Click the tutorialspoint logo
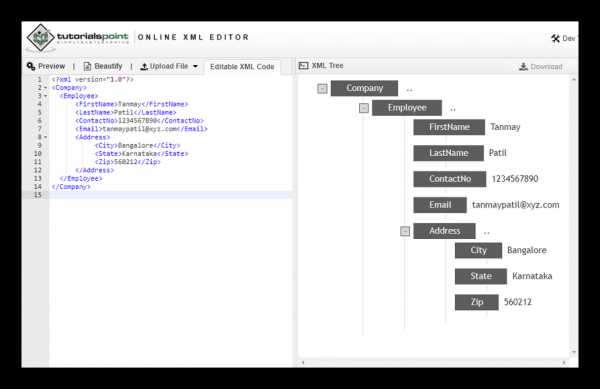 point(78,37)
